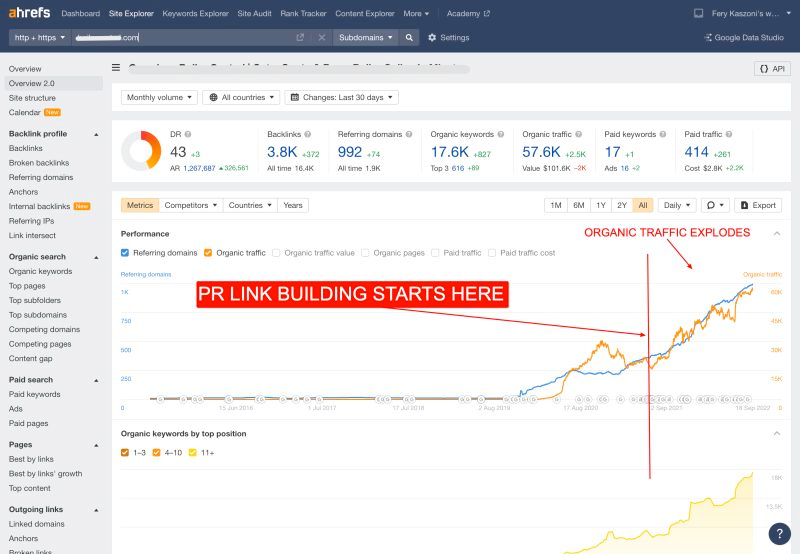Go to Dashboard in top nav
Image resolution: width=800 pixels, height=554 pixels.
pyautogui.click(x=81, y=13)
